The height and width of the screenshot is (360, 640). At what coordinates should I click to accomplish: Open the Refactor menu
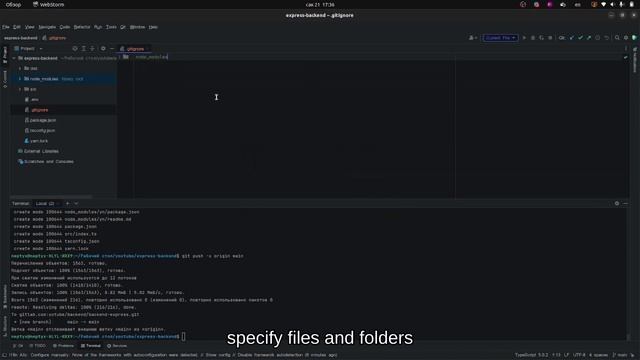coord(82,27)
